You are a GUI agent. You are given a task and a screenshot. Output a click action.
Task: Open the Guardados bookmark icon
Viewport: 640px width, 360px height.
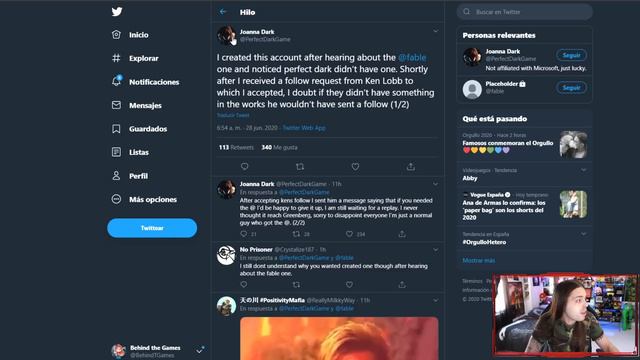click(116, 129)
